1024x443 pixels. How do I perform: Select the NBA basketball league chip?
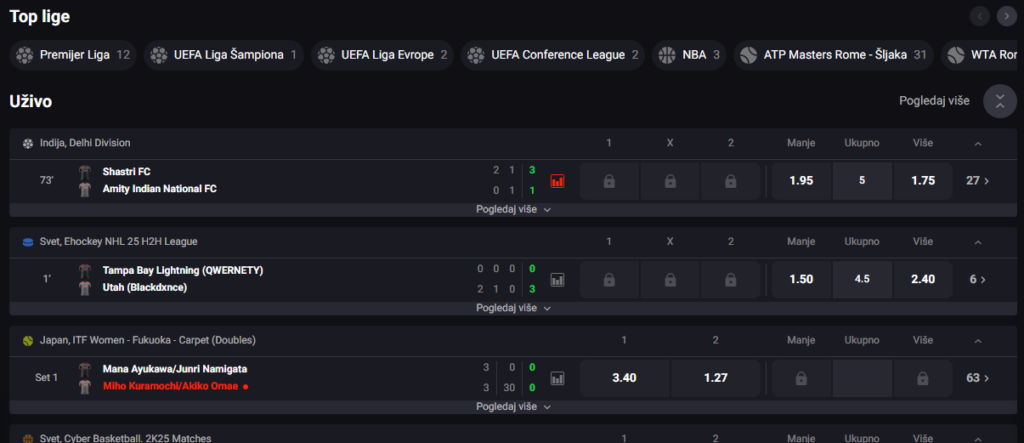(689, 55)
